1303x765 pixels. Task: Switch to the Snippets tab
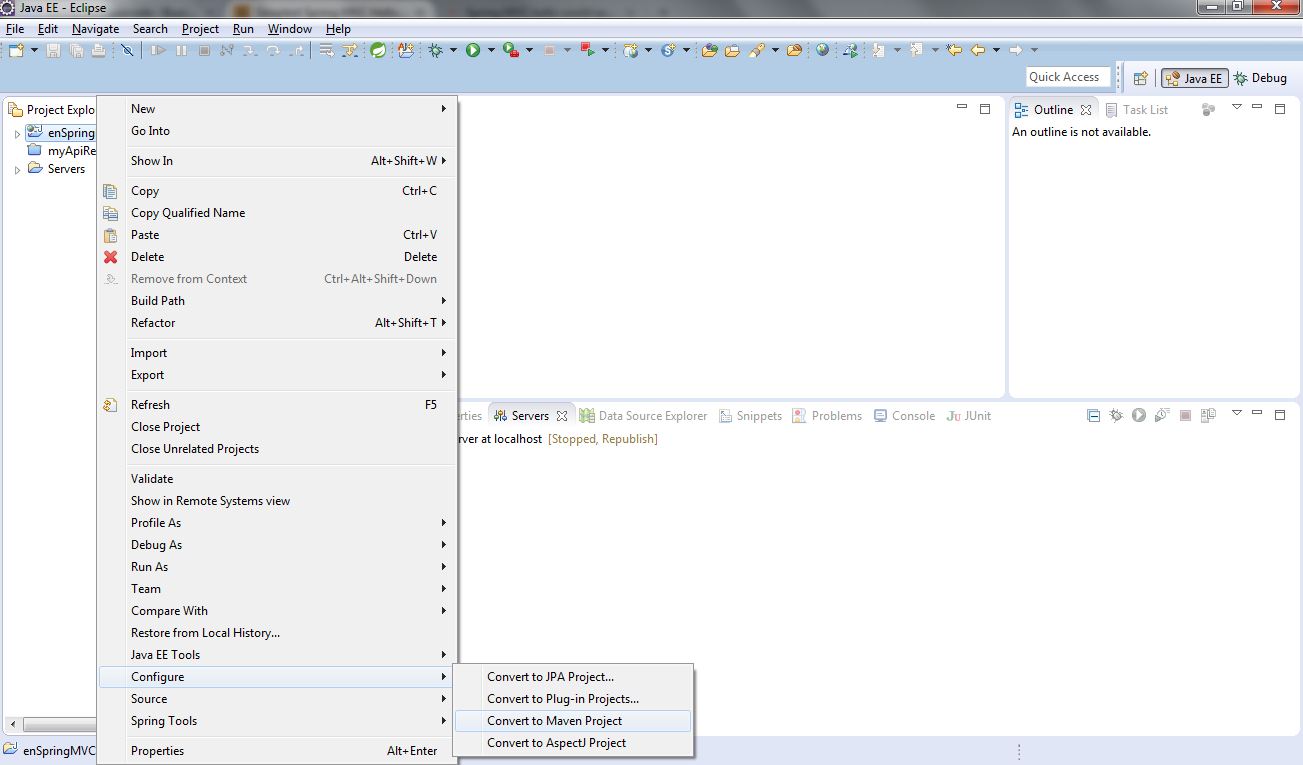[x=750, y=416]
